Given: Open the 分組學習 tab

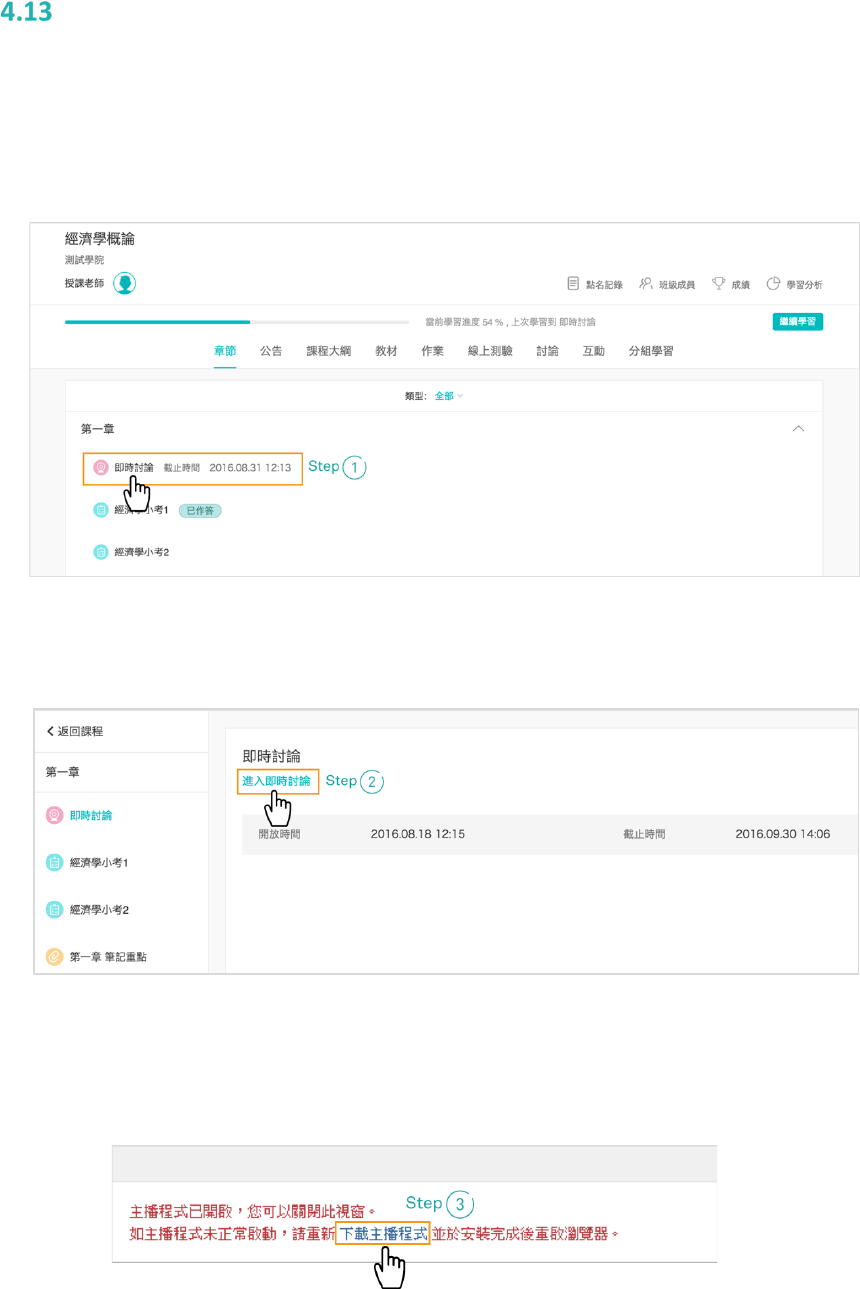Looking at the screenshot, I should pyautogui.click(x=650, y=351).
